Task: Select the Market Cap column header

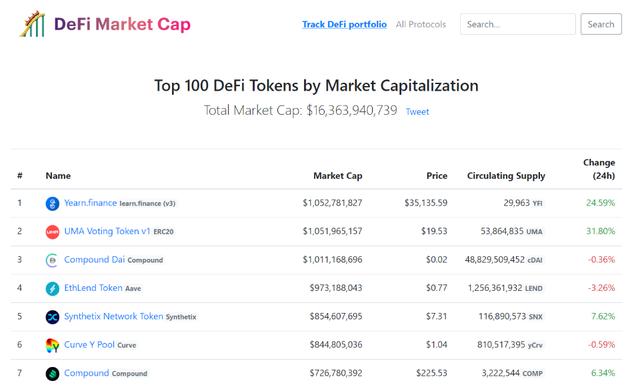Action: pos(338,176)
